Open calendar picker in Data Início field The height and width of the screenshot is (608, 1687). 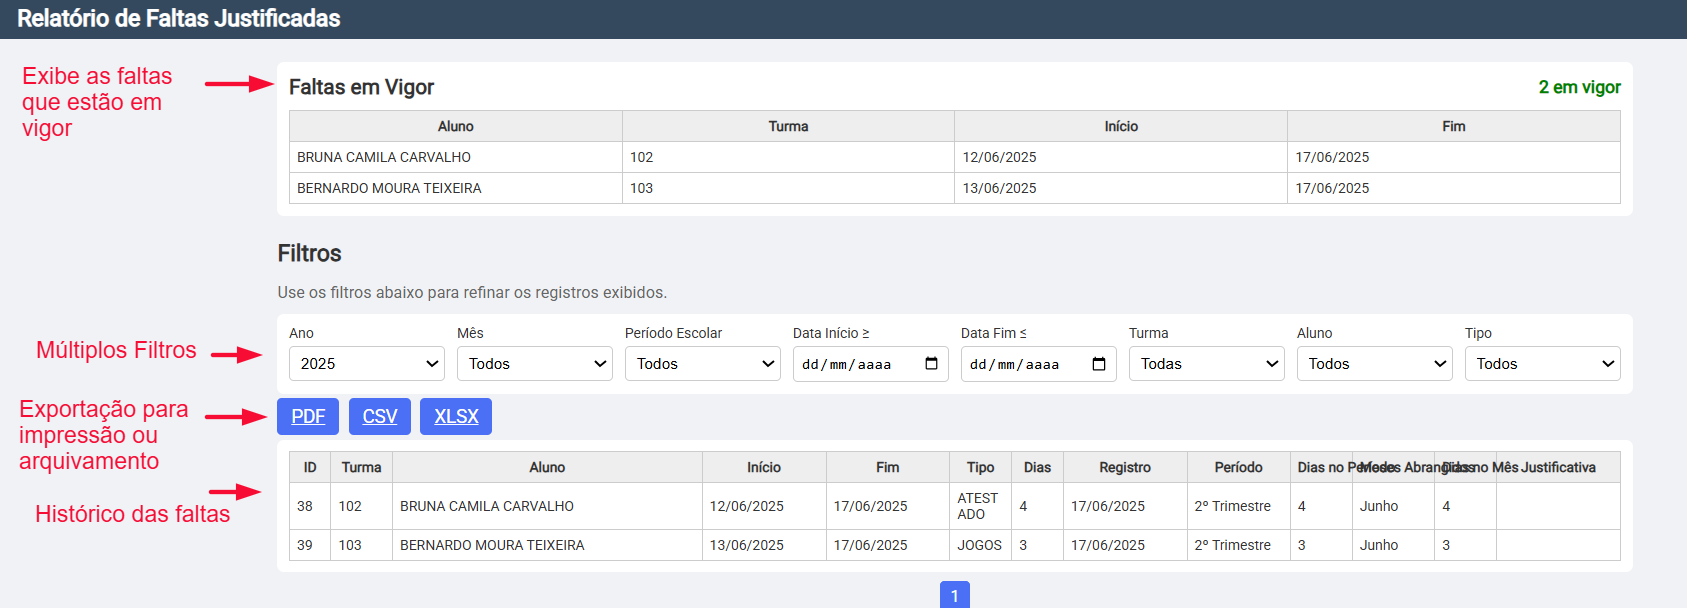point(931,364)
